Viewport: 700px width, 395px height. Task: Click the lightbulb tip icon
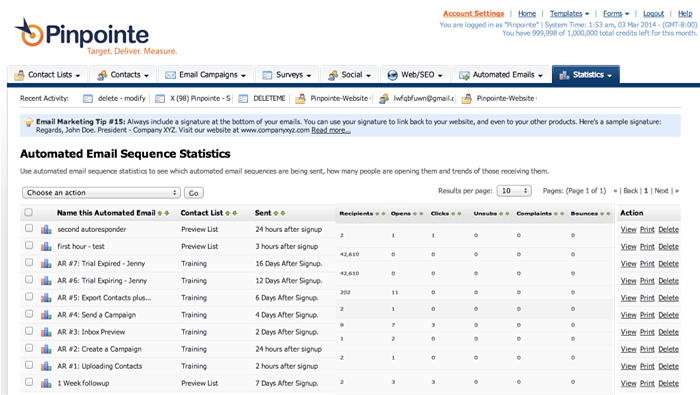tap(28, 122)
